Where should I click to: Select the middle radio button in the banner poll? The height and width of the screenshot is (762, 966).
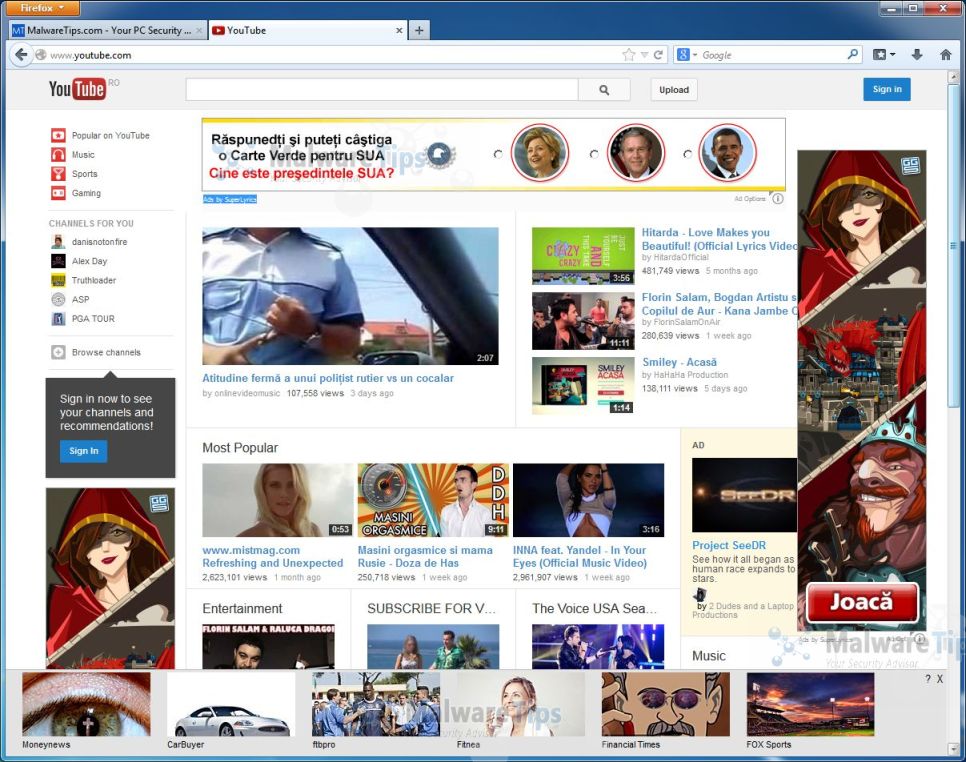click(594, 154)
